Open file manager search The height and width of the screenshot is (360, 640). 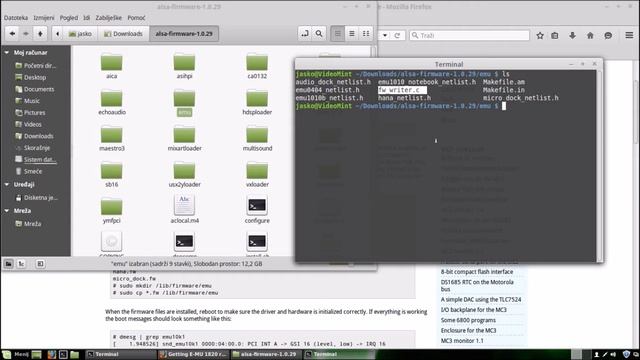click(319, 34)
